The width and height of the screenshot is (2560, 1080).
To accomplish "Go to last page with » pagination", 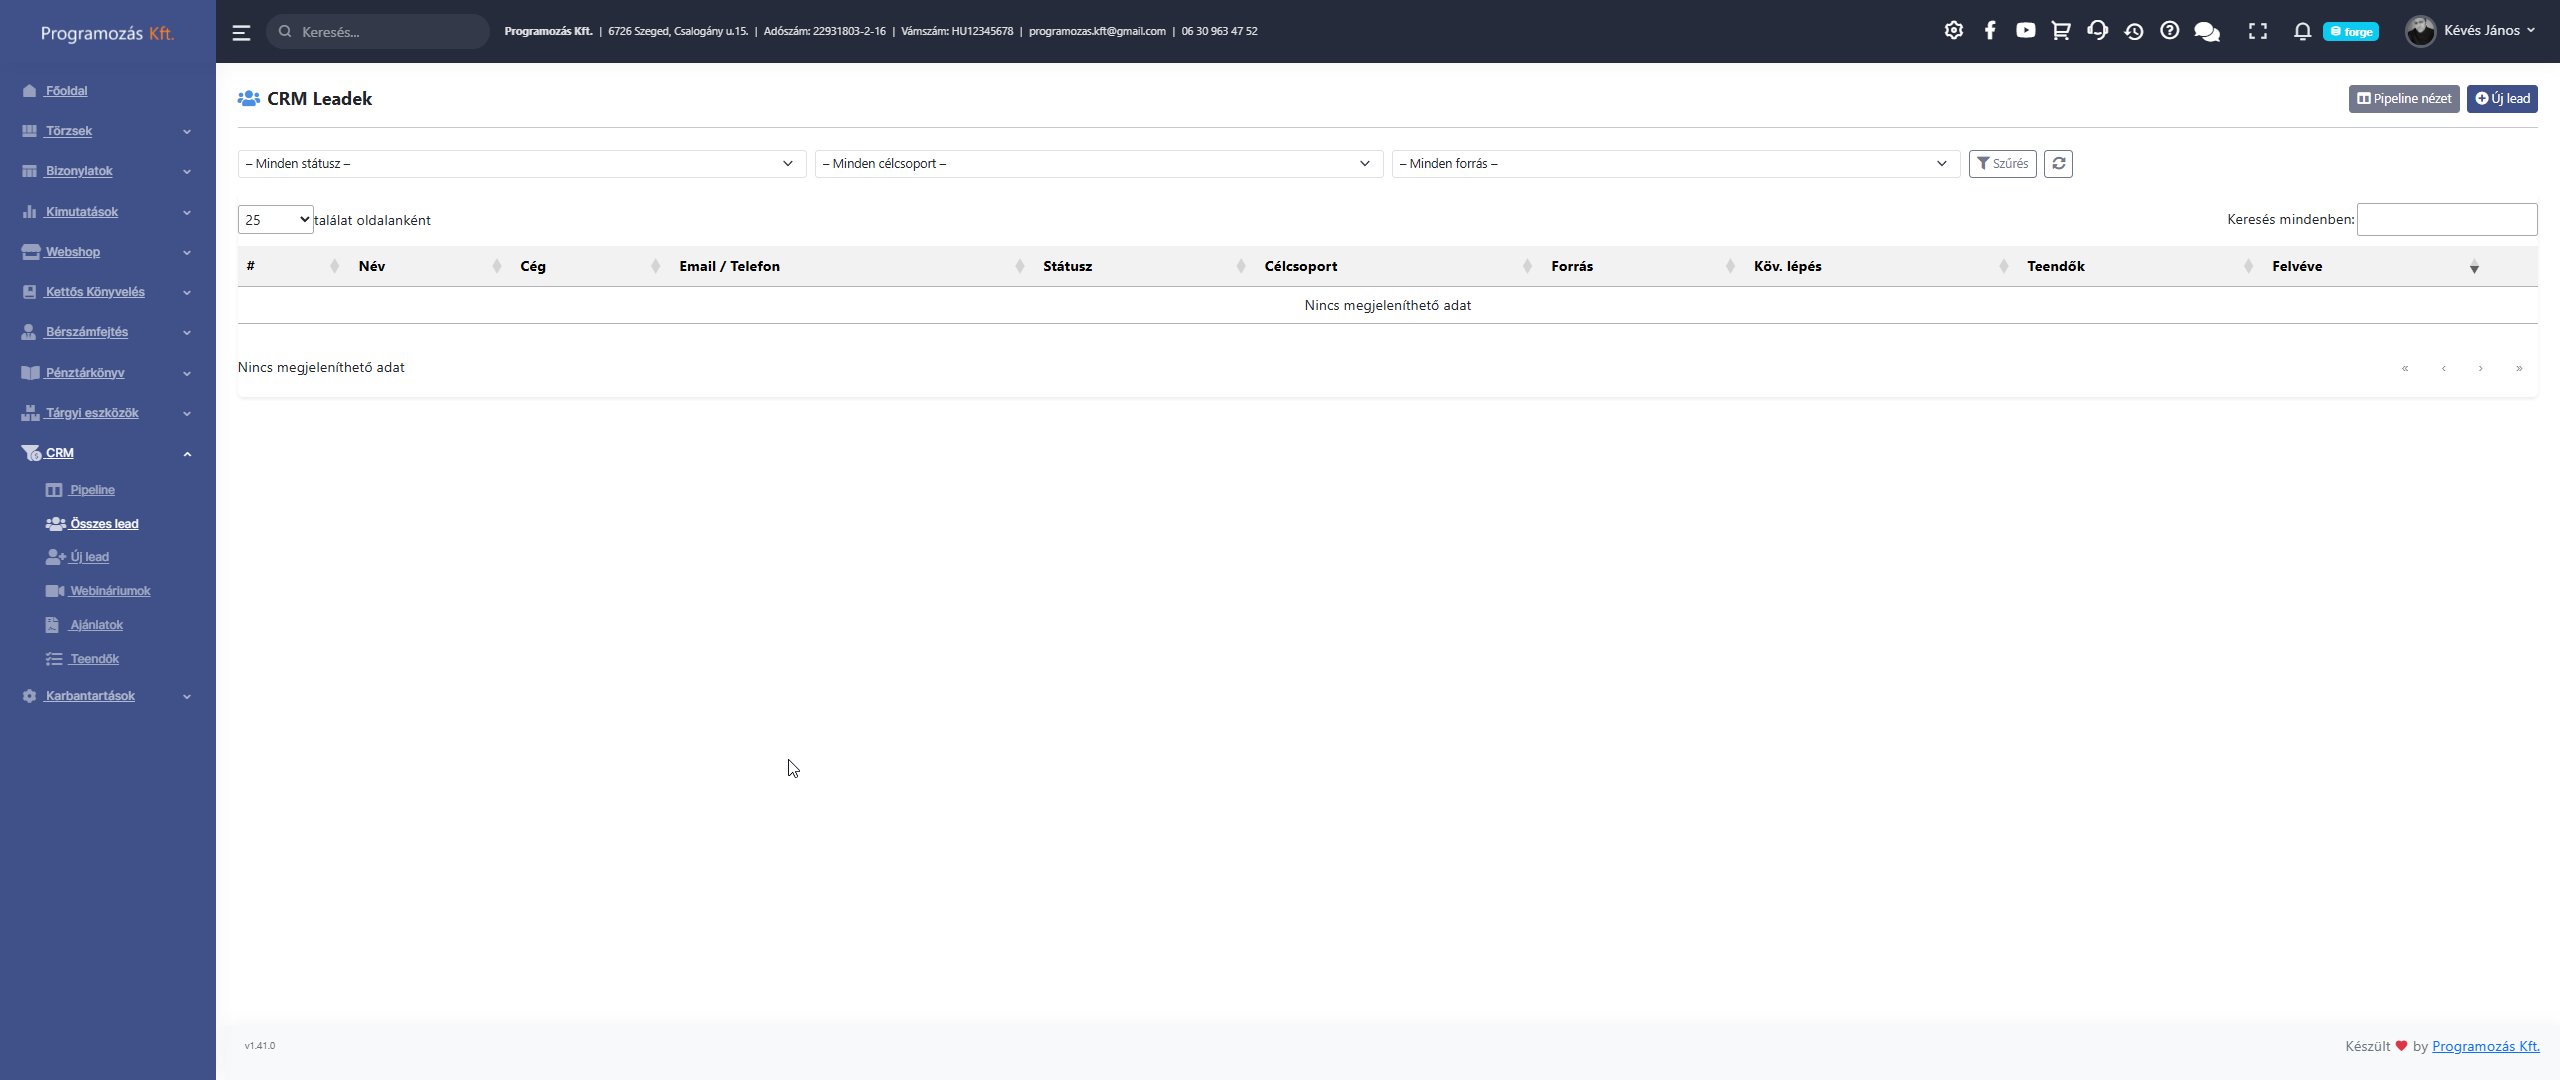I will coord(2519,368).
